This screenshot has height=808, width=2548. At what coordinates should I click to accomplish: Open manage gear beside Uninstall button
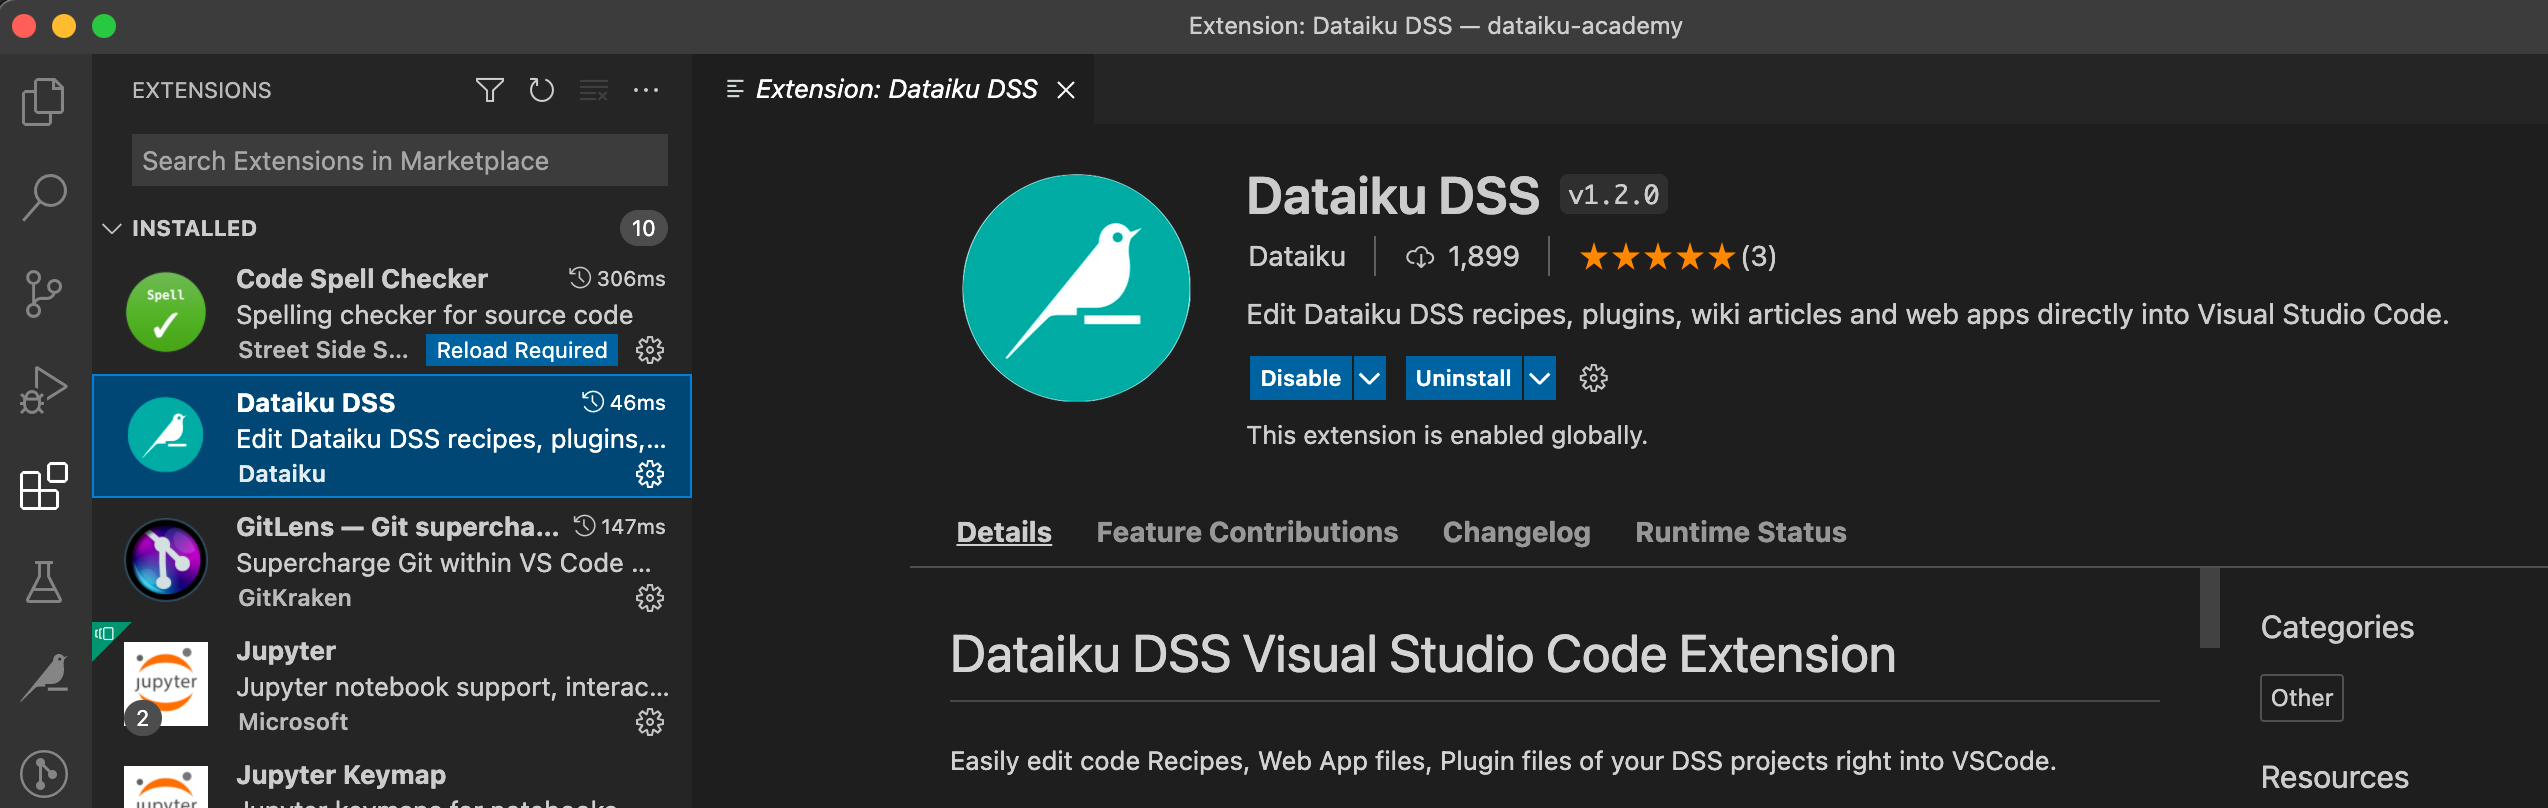[x=1593, y=378]
